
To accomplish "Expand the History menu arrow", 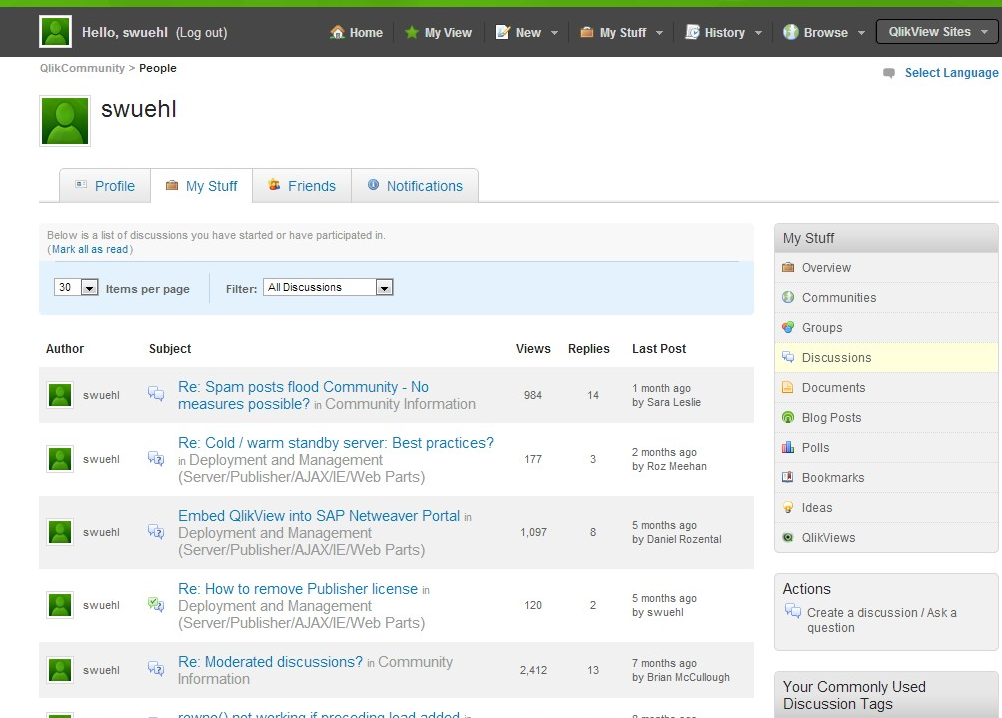I will [759, 33].
